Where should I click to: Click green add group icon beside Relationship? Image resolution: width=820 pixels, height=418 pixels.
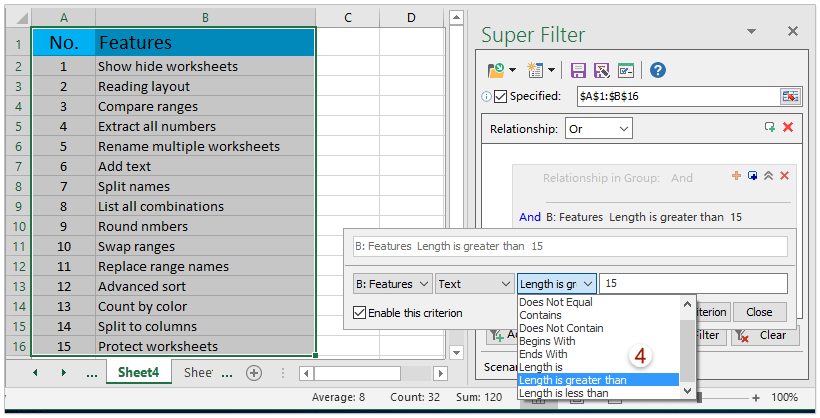[769, 128]
